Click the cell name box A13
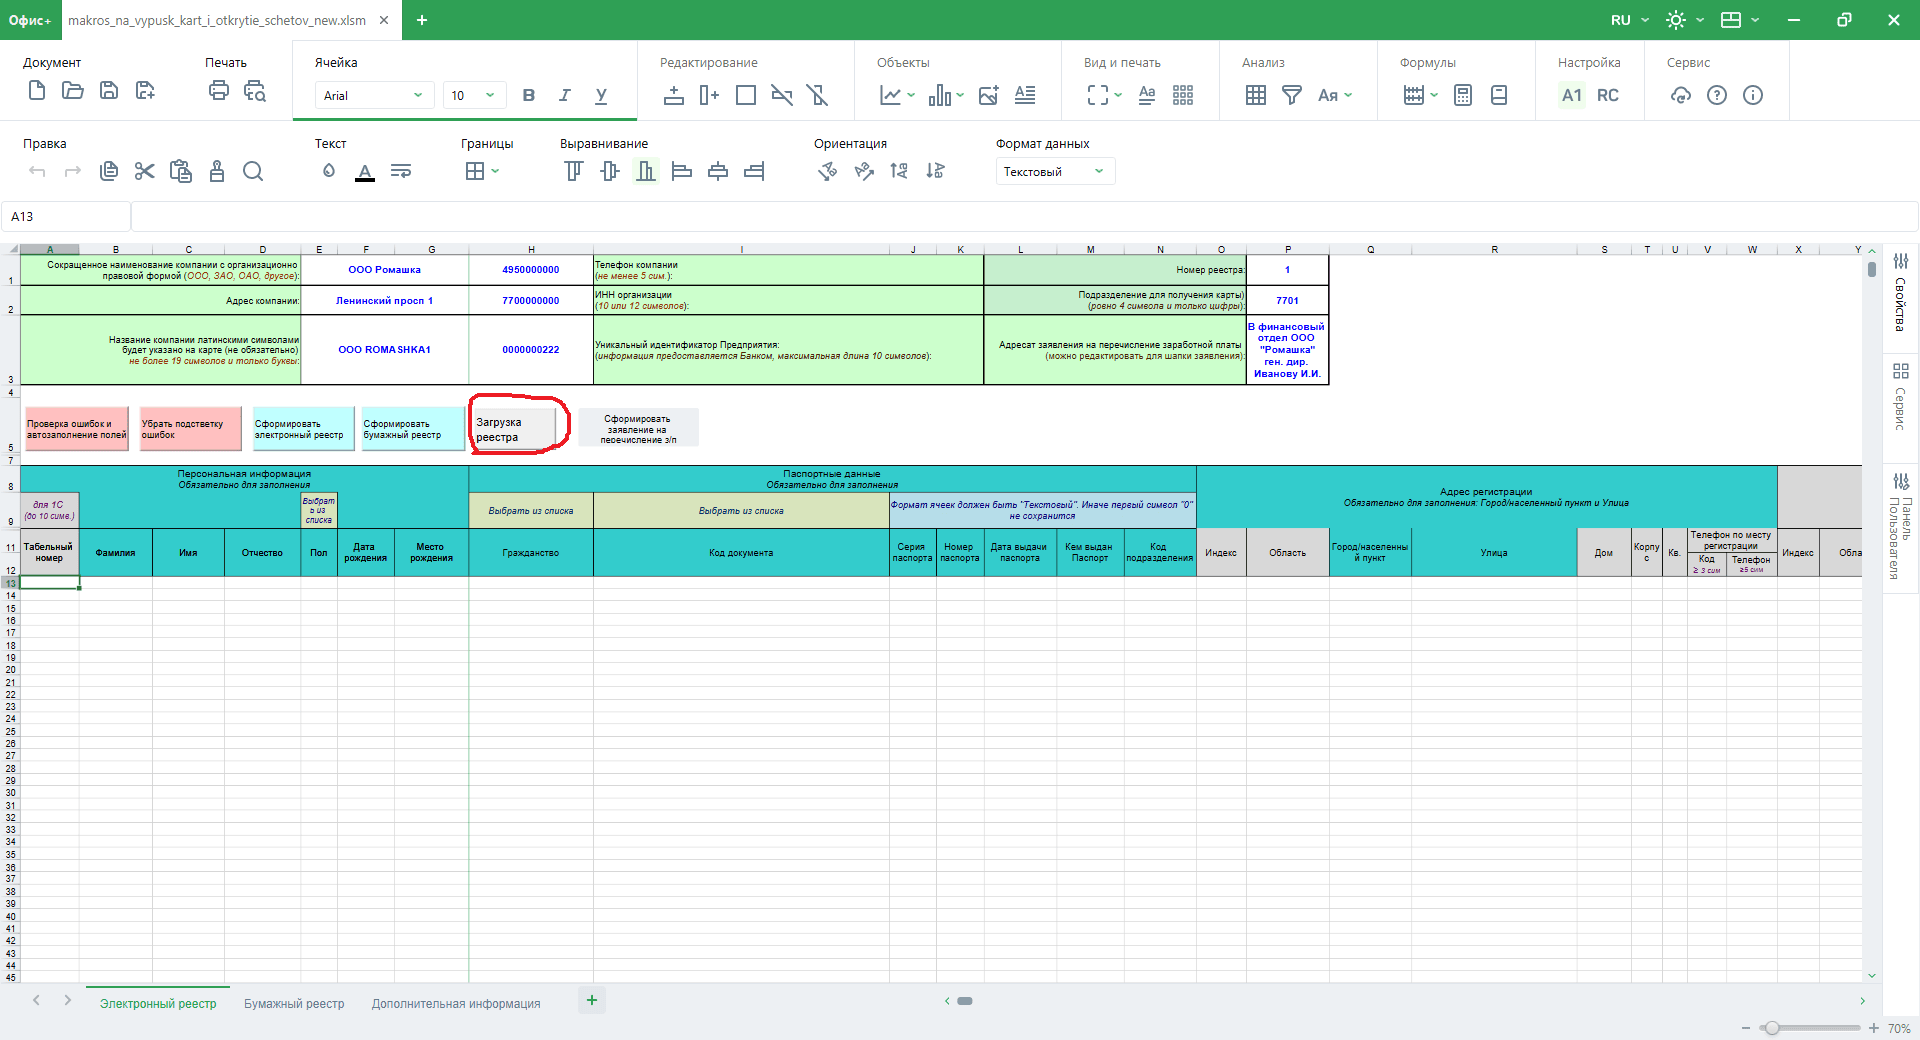The width and height of the screenshot is (1920, 1040). pos(65,216)
